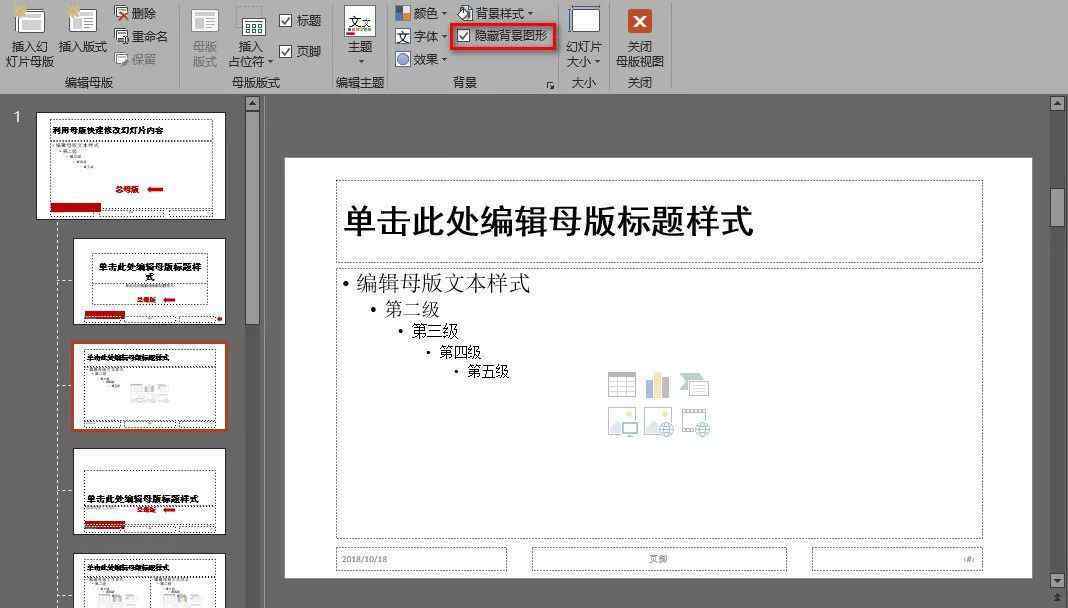
Task: Open the Colors (颜色) dropdown
Action: coord(421,13)
